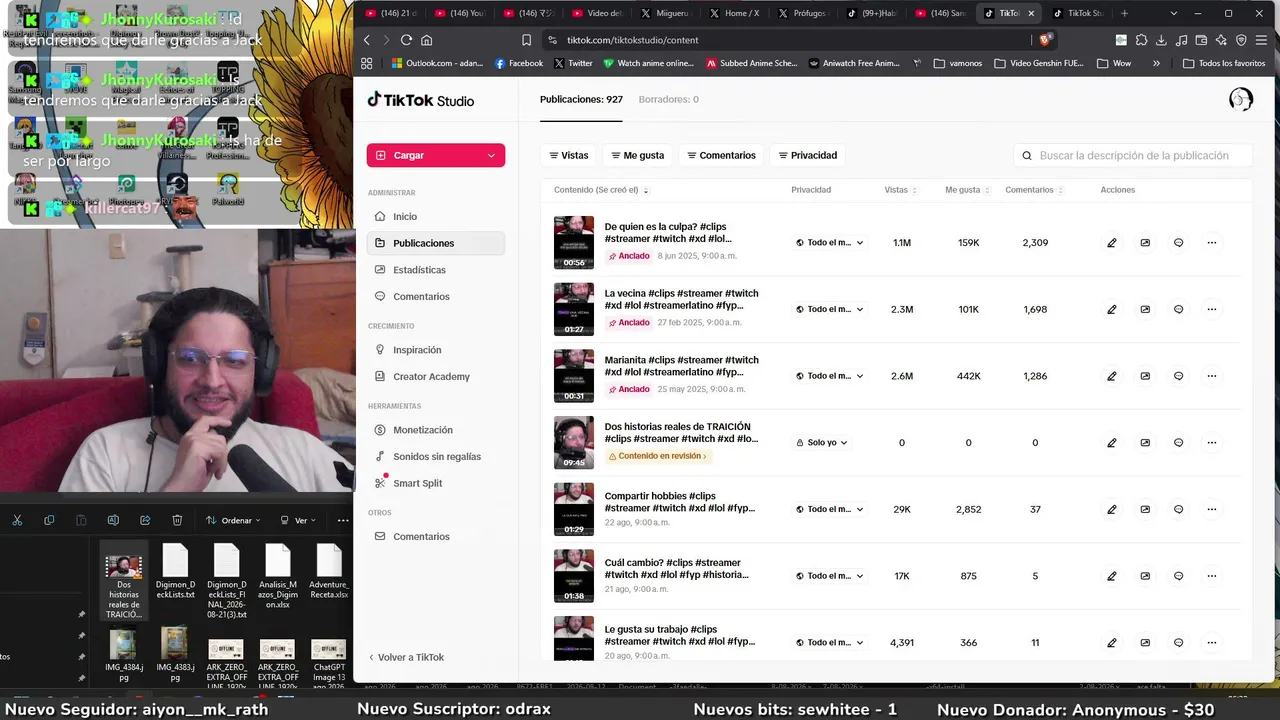The width and height of the screenshot is (1280, 720).
Task: Open Monetización in the sidebar
Action: 436,430
